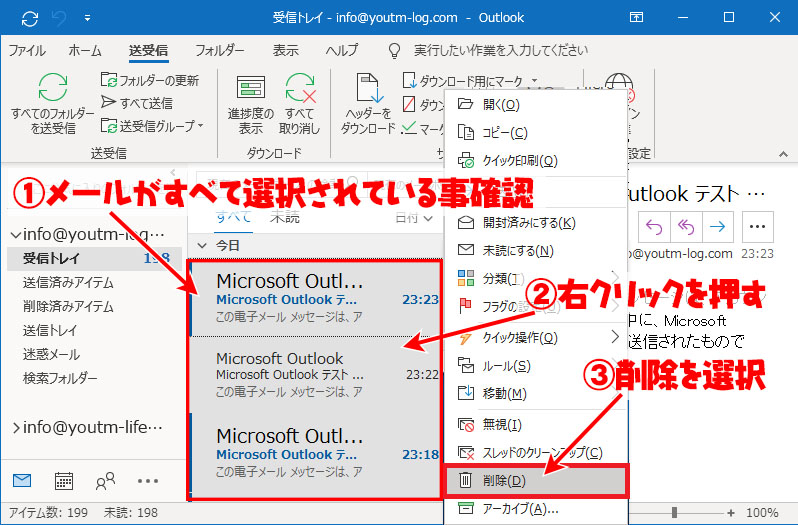Select the email received at 23:18
This screenshot has width=798, height=525.
(x=316, y=454)
